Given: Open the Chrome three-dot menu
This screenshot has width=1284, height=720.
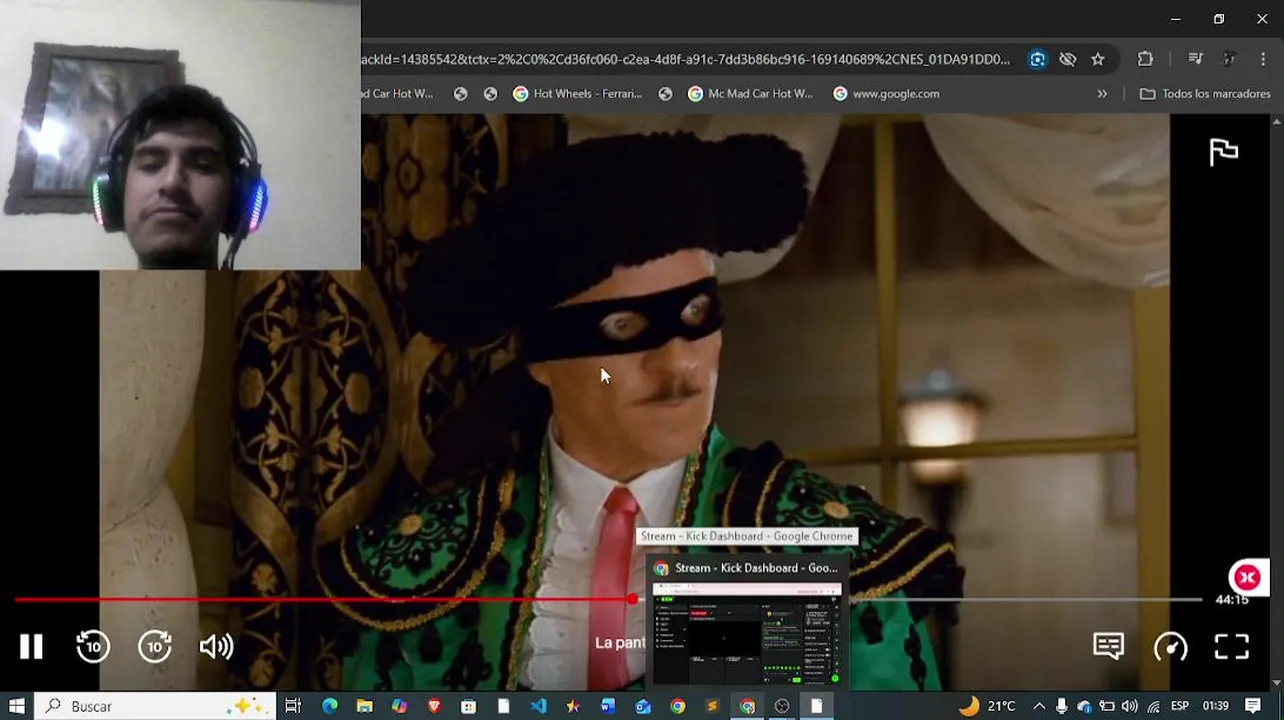Looking at the screenshot, I should click(1264, 59).
